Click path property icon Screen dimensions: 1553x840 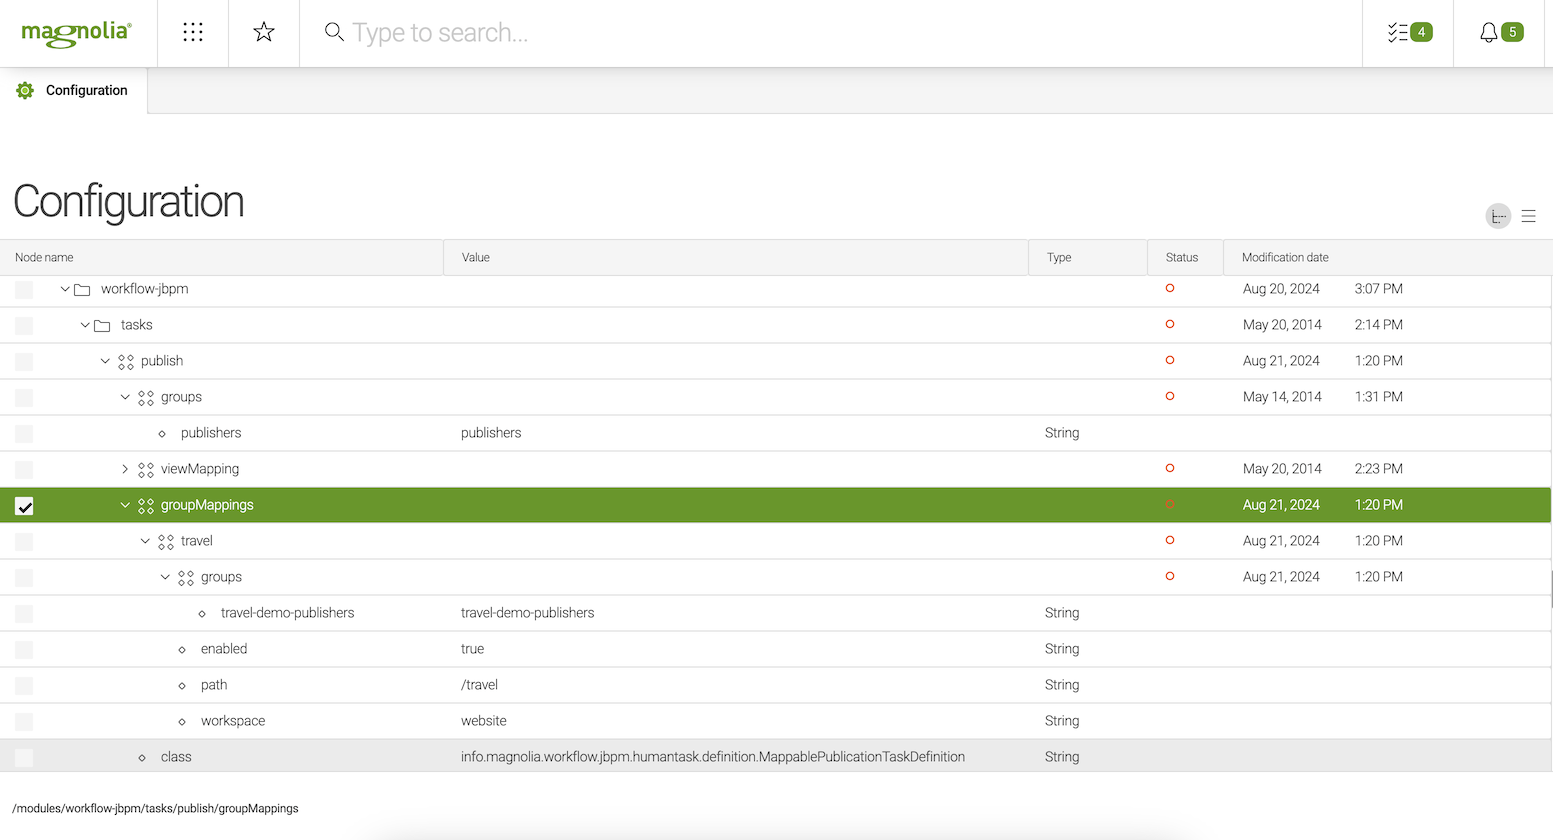coord(182,686)
